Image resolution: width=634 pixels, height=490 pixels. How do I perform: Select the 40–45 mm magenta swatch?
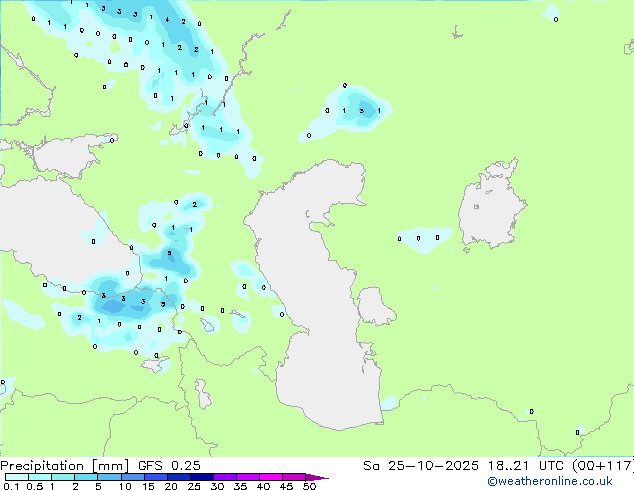click(x=271, y=477)
